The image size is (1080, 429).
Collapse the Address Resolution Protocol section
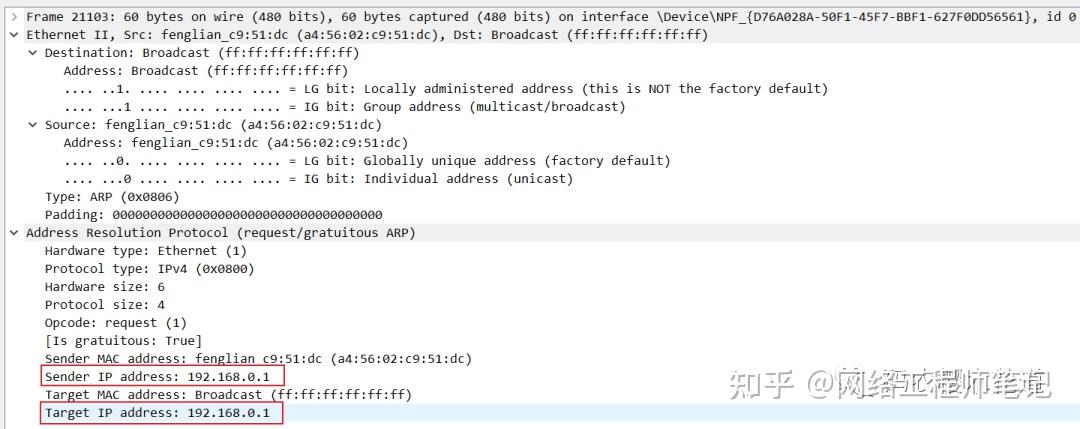pos(13,233)
